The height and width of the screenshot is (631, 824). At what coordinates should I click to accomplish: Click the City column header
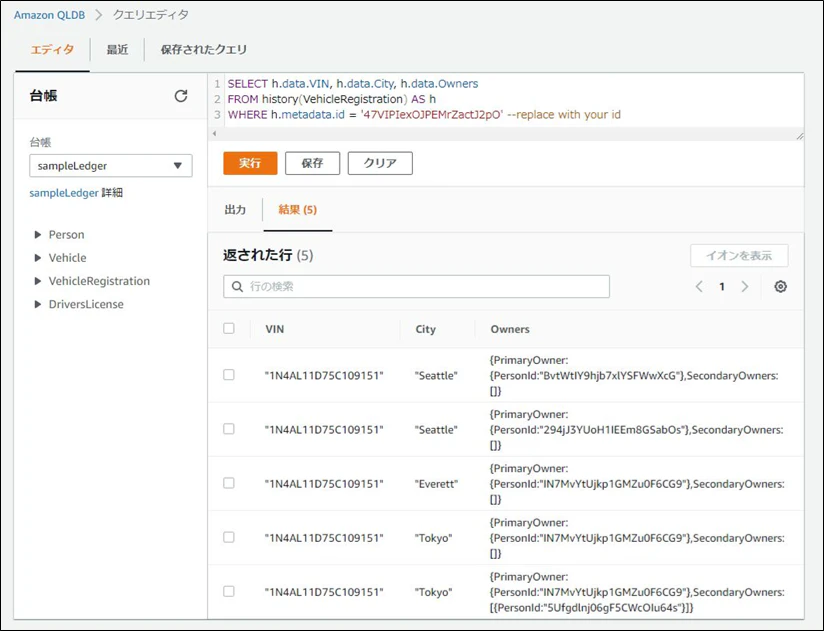click(426, 329)
